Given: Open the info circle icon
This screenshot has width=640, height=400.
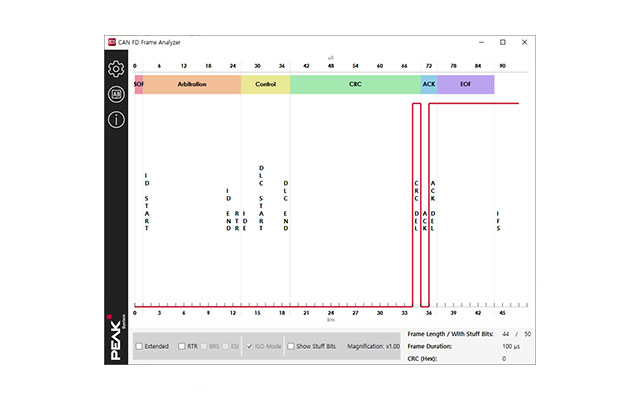Looking at the screenshot, I should pyautogui.click(x=116, y=120).
